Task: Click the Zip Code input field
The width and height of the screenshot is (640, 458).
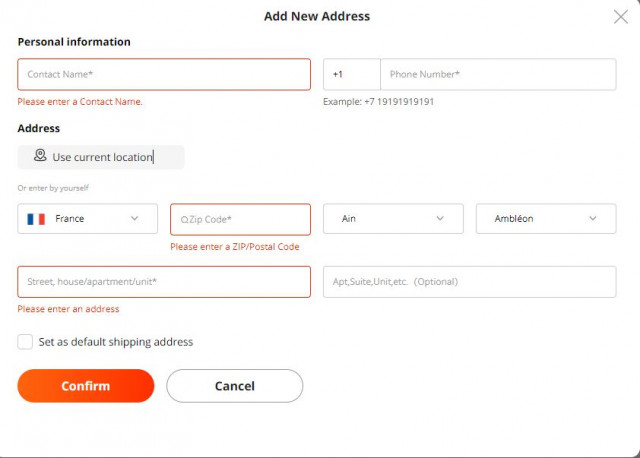Action: click(240, 219)
